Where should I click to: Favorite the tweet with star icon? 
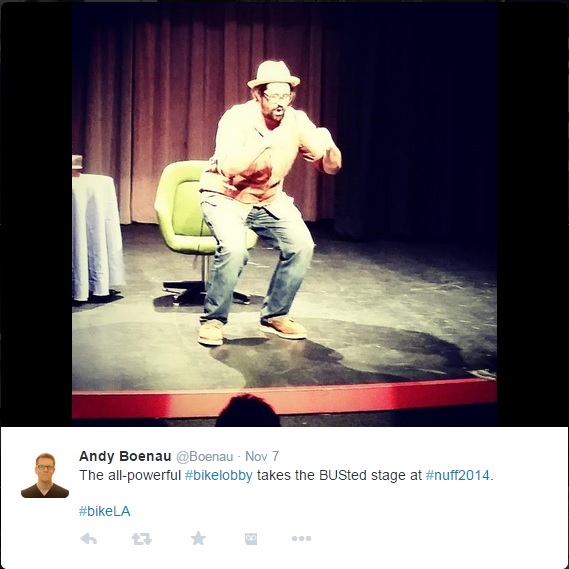198,538
